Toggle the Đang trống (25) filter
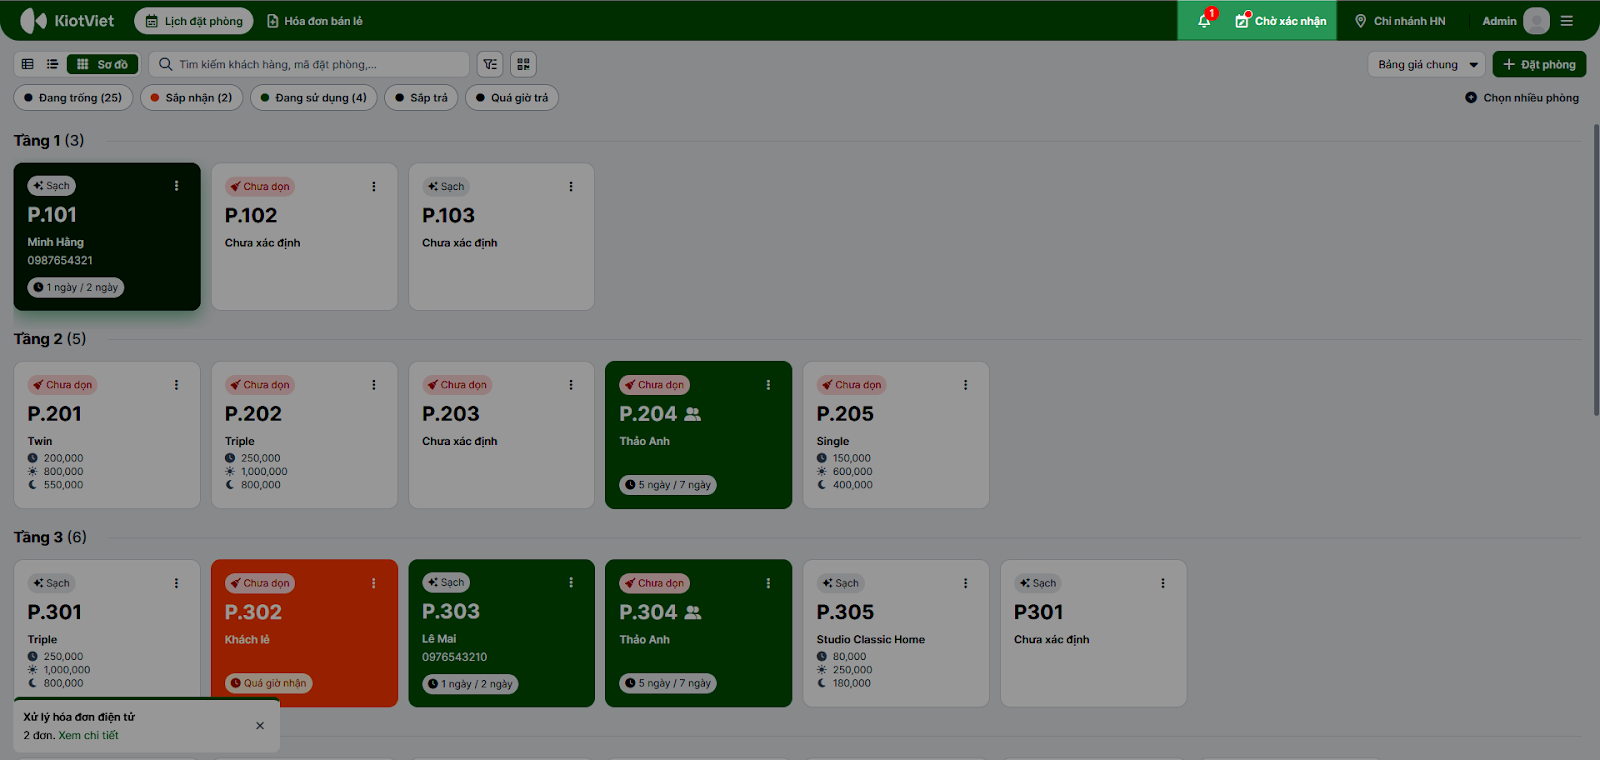Viewport: 1600px width, 760px height. (73, 98)
